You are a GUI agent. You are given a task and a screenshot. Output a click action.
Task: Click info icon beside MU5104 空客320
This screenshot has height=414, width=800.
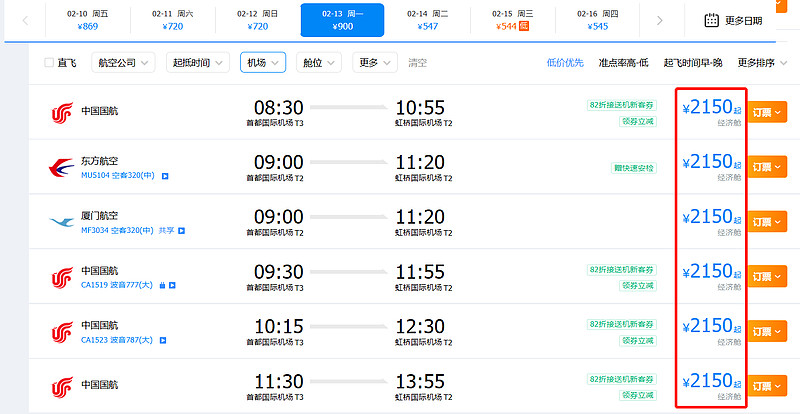coord(165,176)
